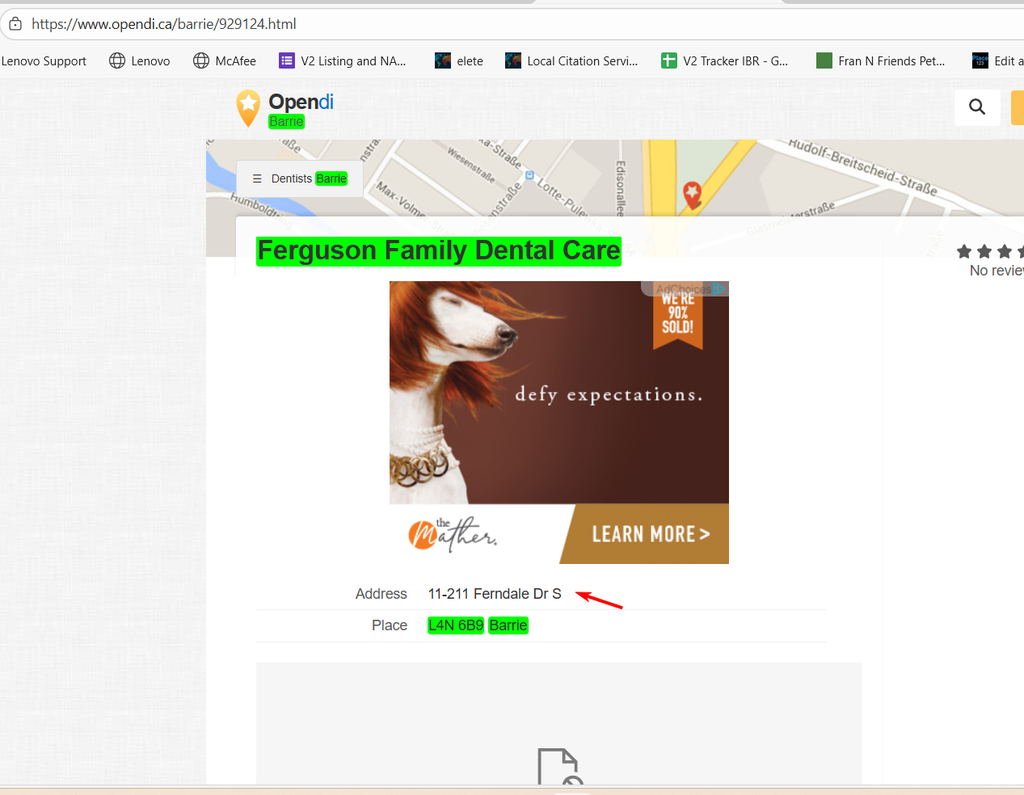Click the Opendi logo pin icon
The height and width of the screenshot is (795, 1024).
(248, 108)
